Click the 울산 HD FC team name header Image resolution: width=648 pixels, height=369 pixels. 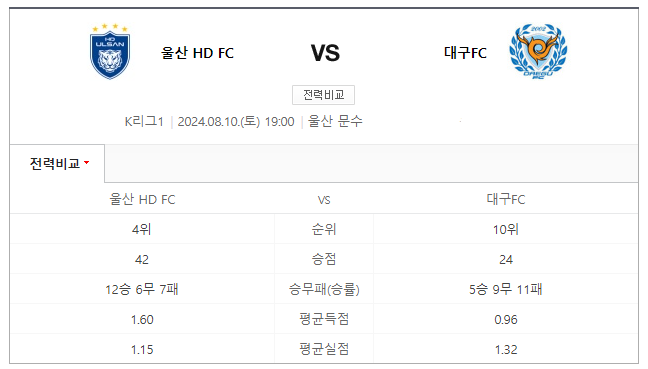(x=197, y=53)
